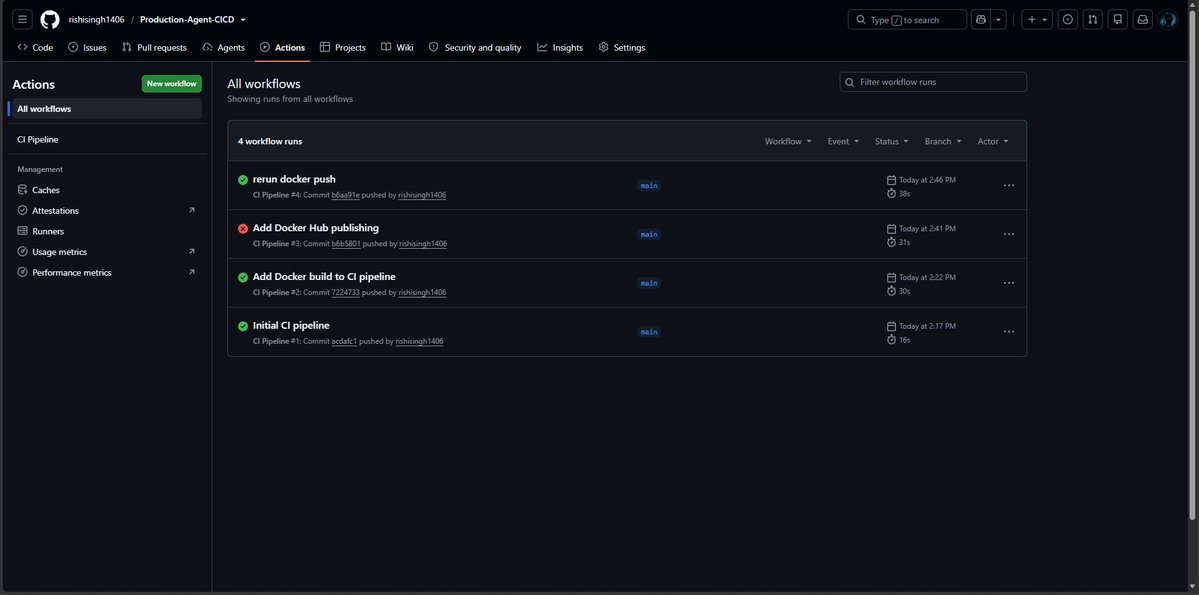Open Runners management page

click(x=106, y=231)
